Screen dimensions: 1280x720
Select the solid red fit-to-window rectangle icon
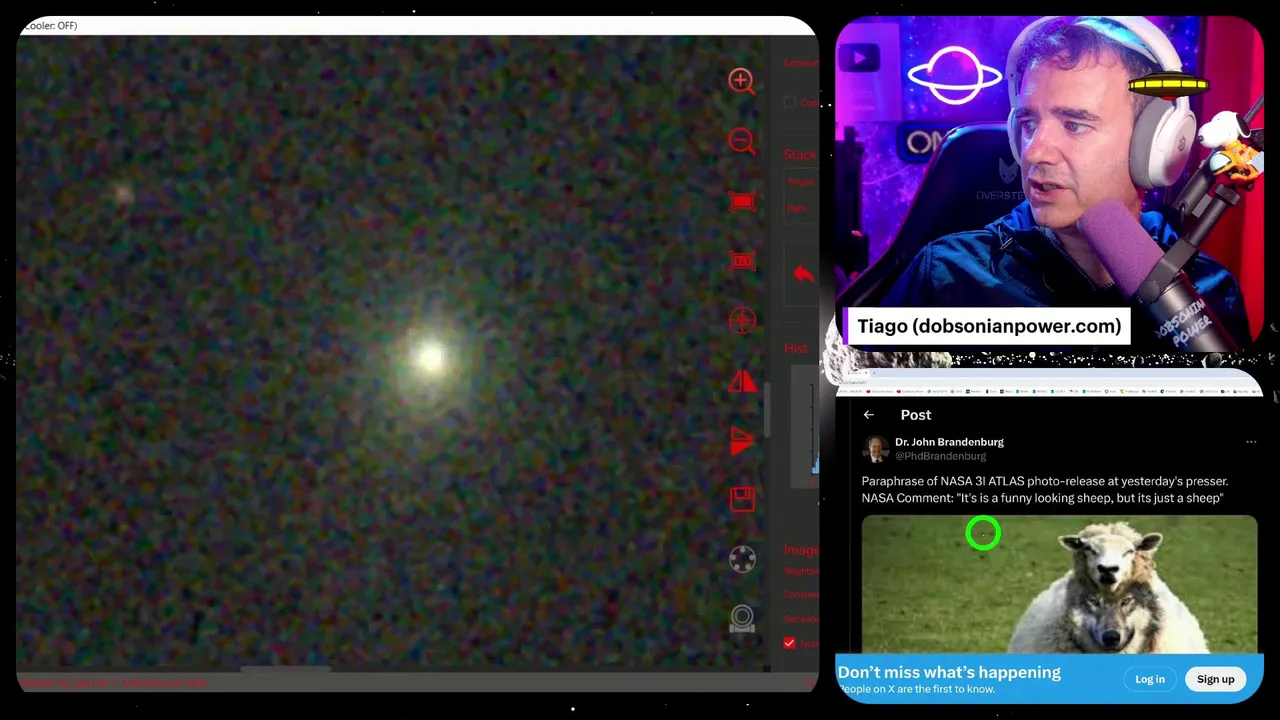742,201
